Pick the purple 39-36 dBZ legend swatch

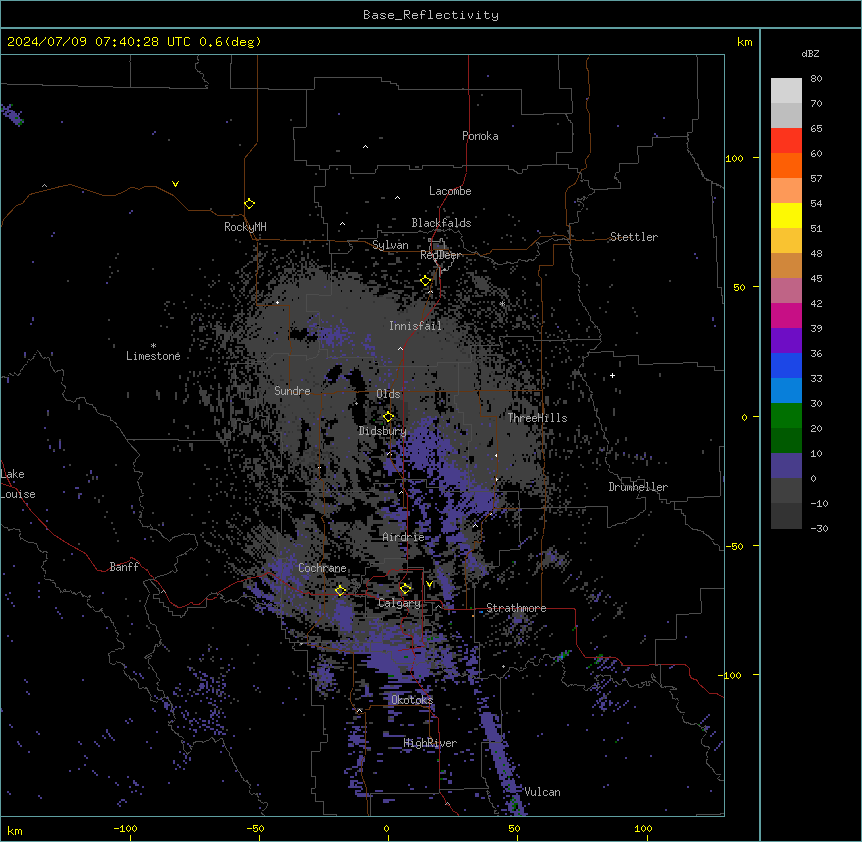(x=786, y=341)
